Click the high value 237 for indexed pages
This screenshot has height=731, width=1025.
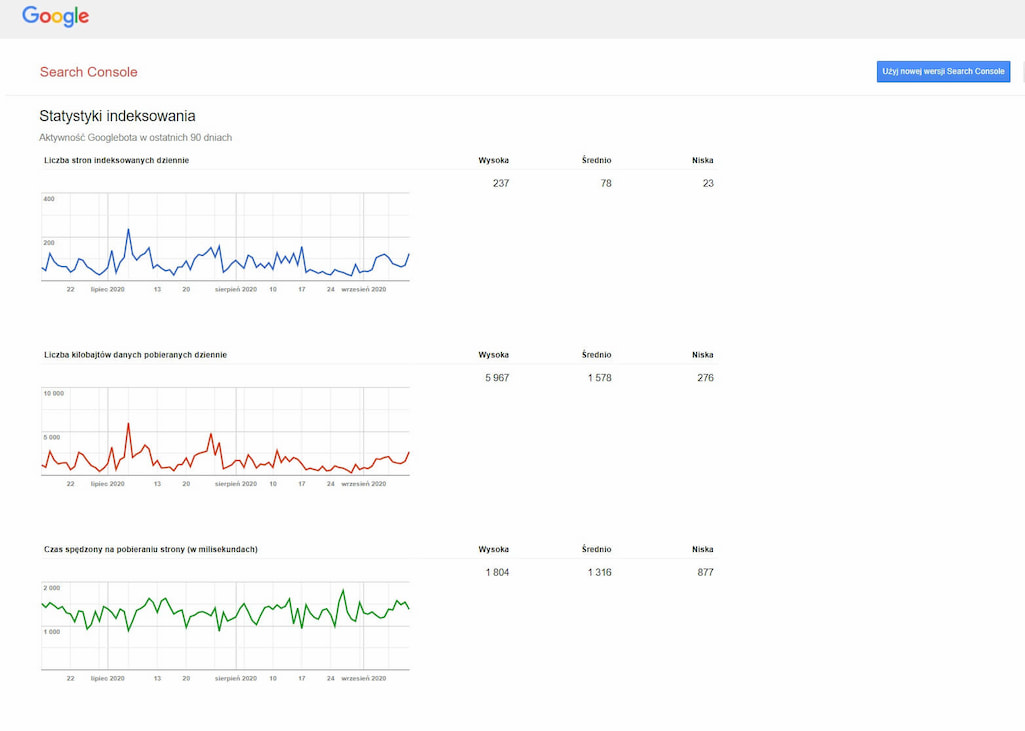coord(500,183)
